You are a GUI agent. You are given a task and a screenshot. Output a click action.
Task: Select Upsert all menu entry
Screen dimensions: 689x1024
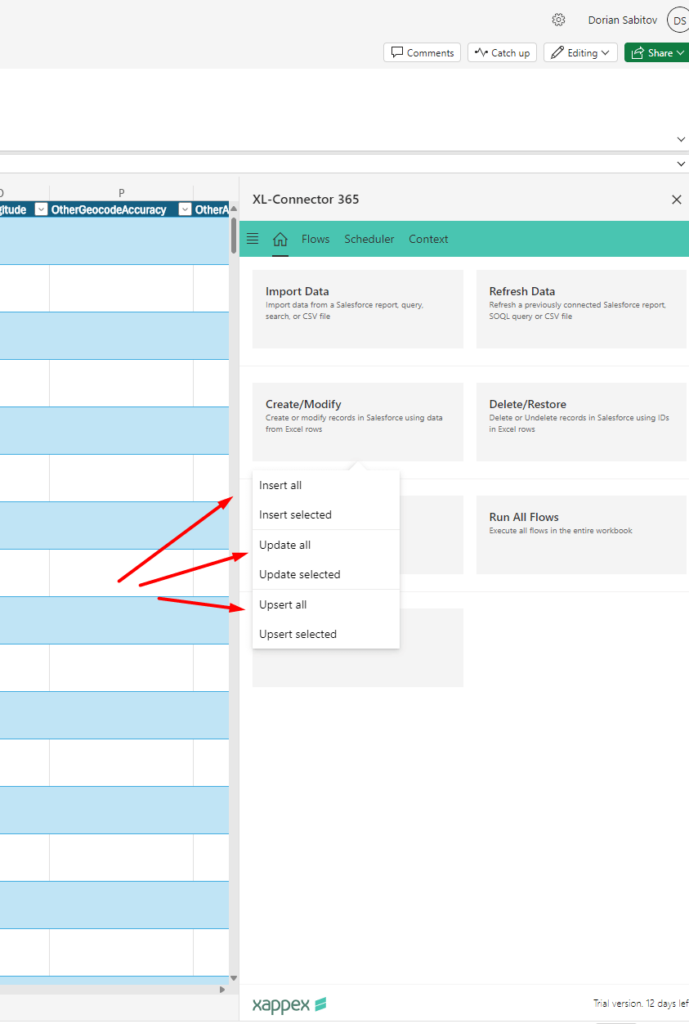coord(283,605)
